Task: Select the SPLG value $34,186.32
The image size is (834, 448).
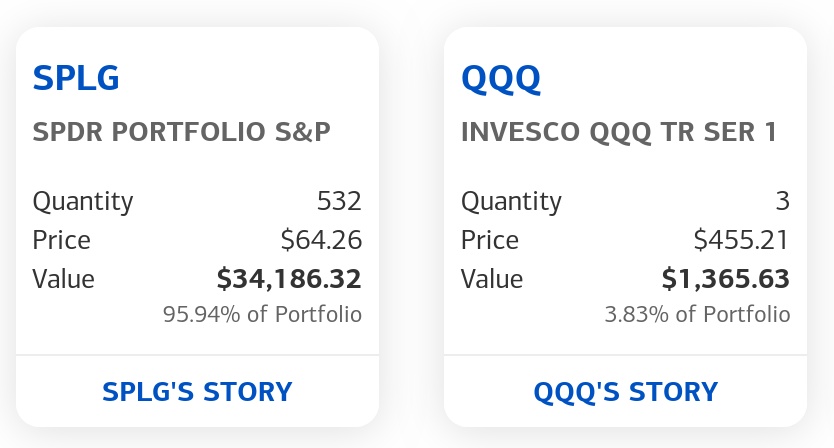Action: click(289, 279)
